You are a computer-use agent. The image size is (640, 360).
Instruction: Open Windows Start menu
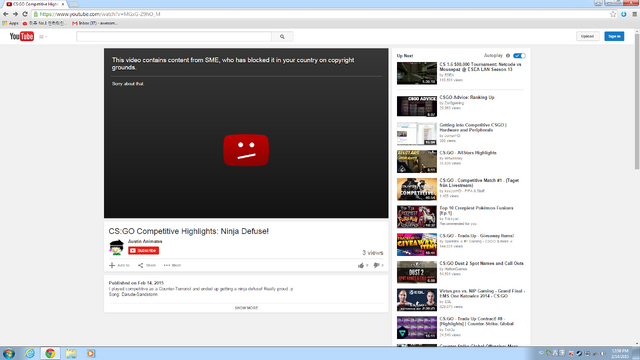pyautogui.click(x=9, y=353)
